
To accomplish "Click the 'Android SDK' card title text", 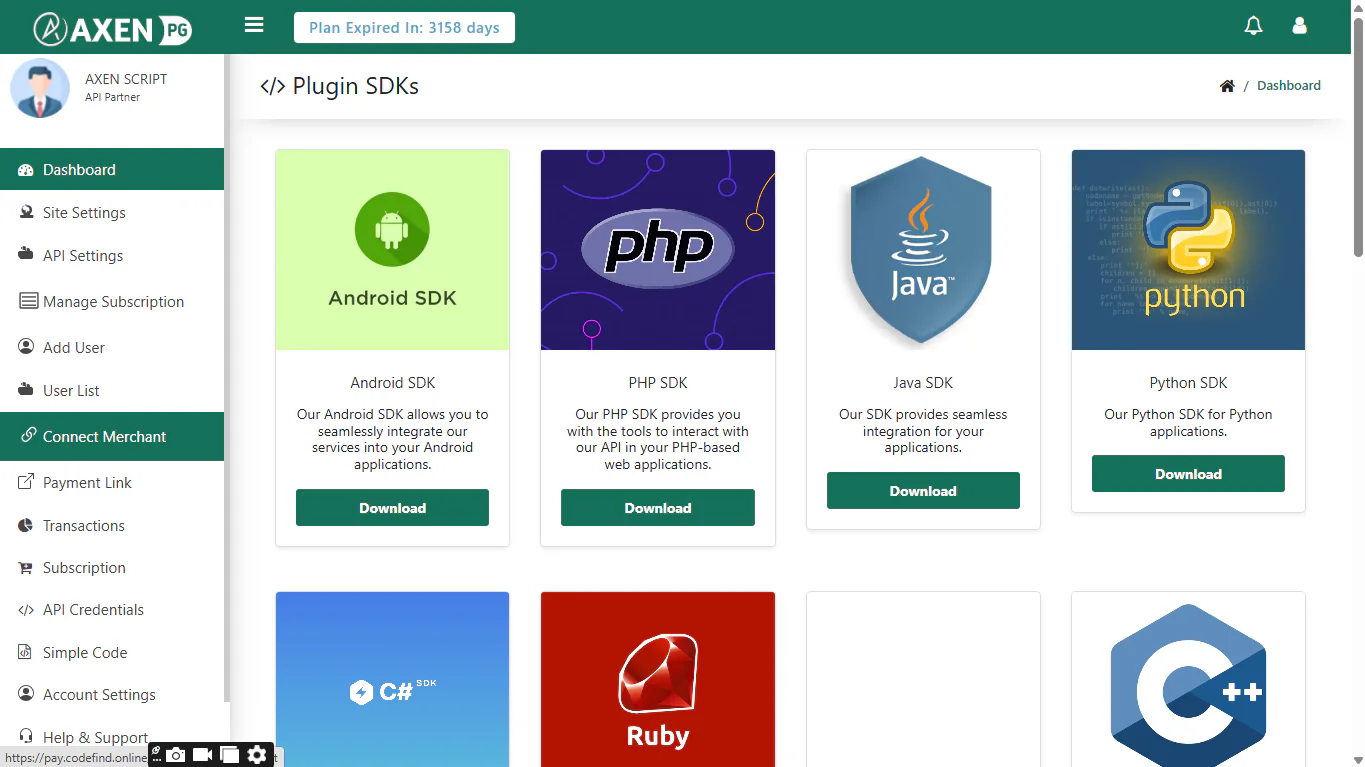I will 392,383.
